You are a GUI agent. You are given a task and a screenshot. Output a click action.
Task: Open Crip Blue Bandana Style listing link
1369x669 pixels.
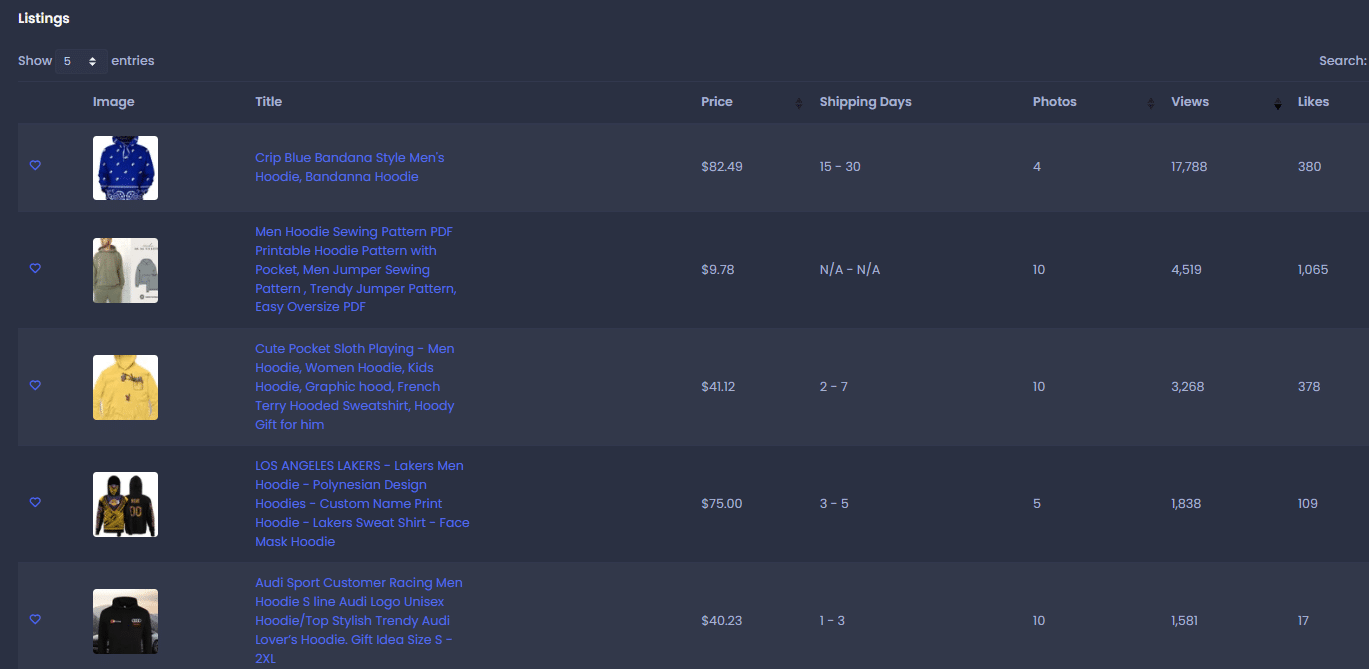click(x=349, y=167)
